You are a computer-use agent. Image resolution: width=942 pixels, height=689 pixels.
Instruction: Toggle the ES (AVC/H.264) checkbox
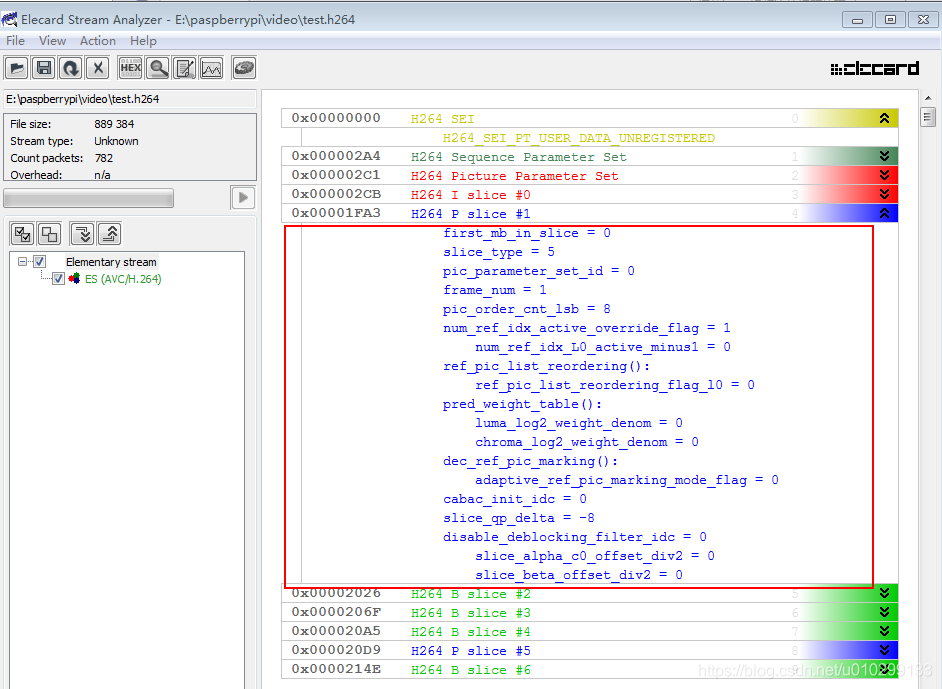coord(58,279)
